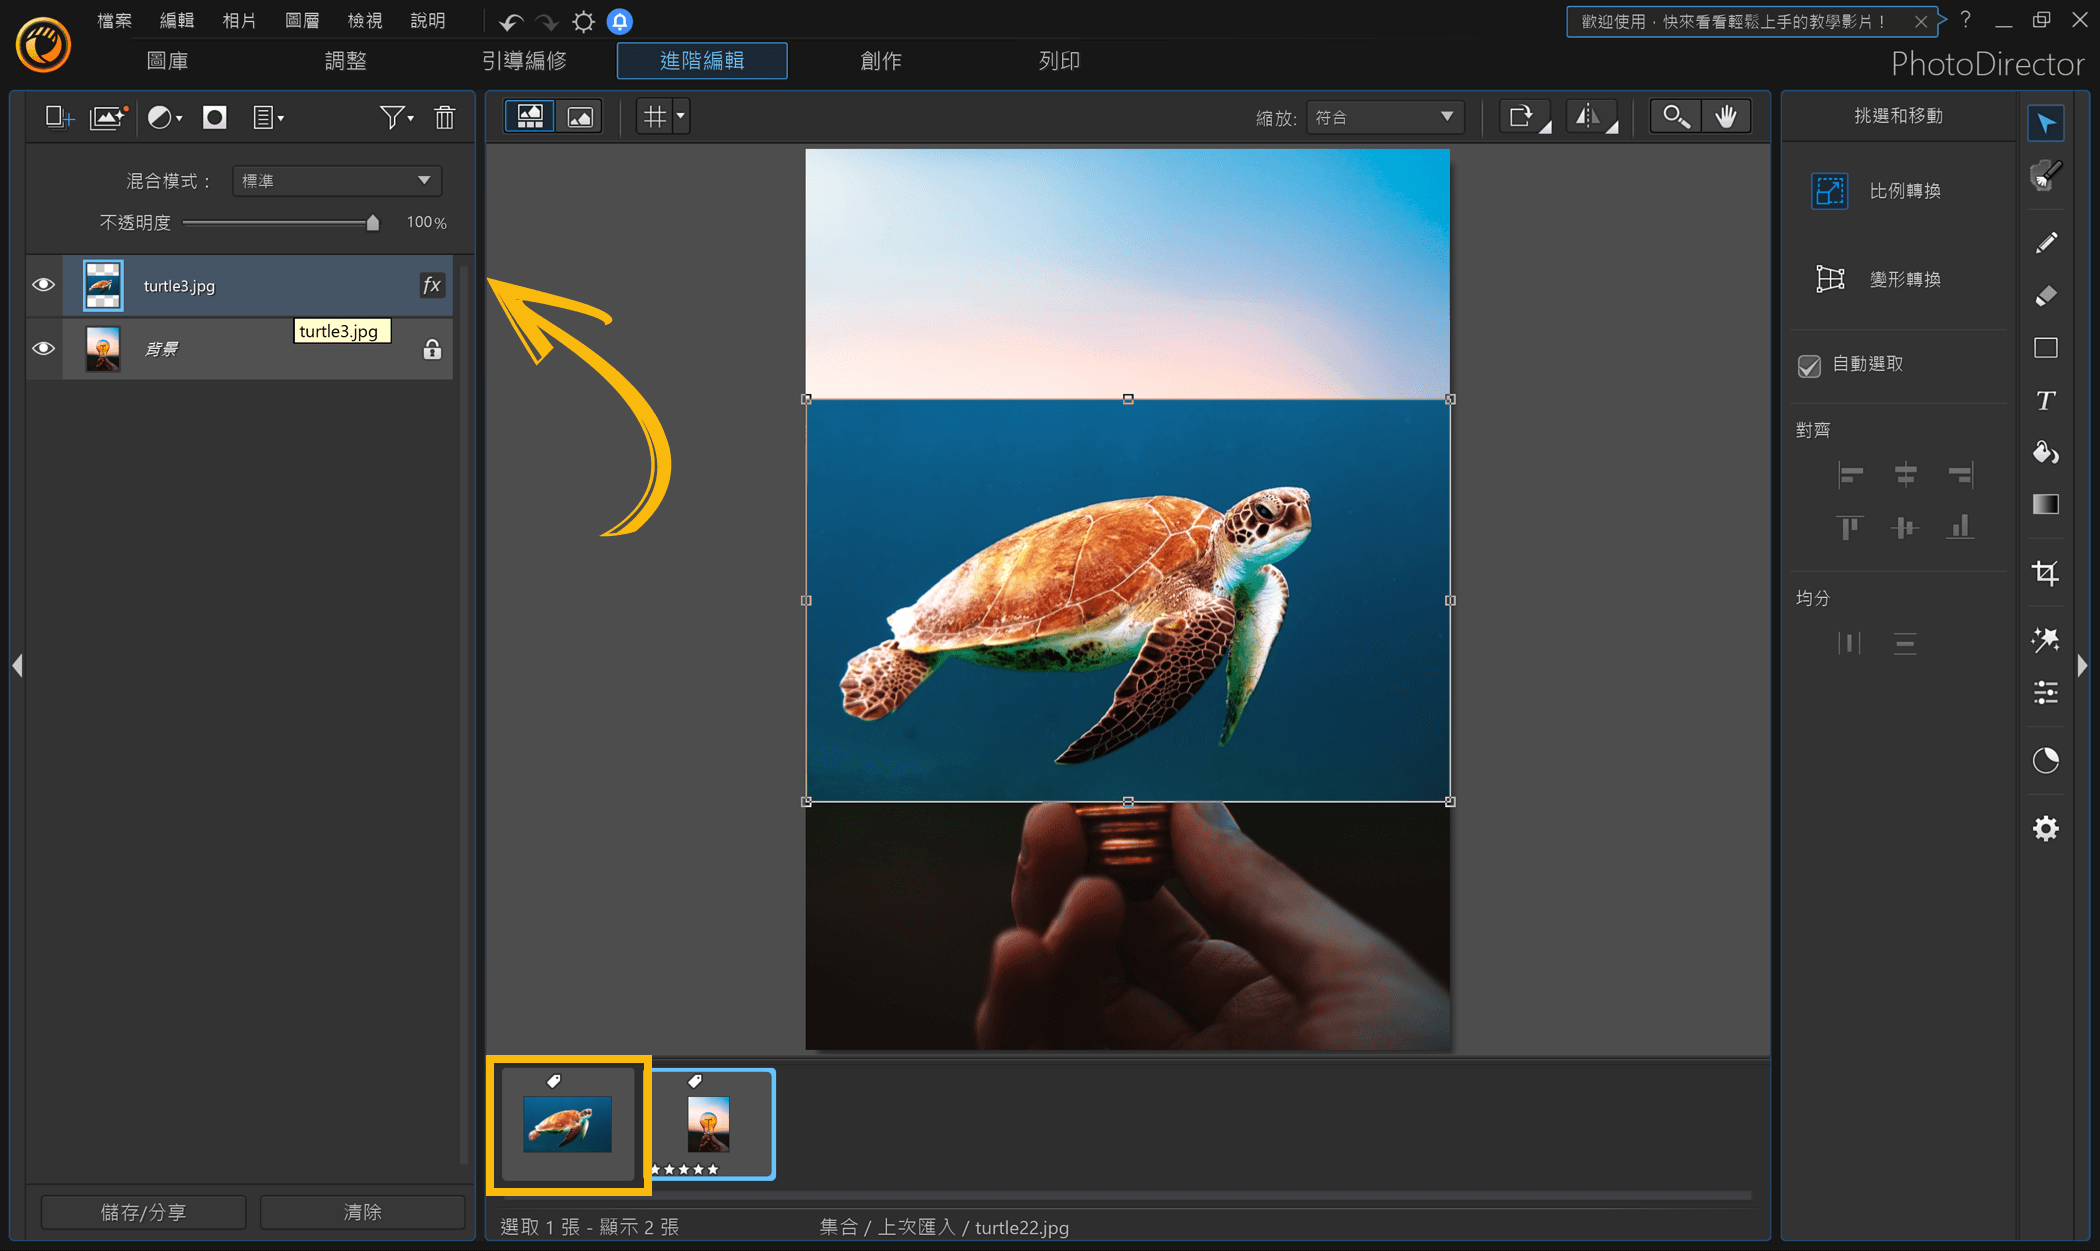
Task: Open the 說明 menu
Action: point(428,20)
